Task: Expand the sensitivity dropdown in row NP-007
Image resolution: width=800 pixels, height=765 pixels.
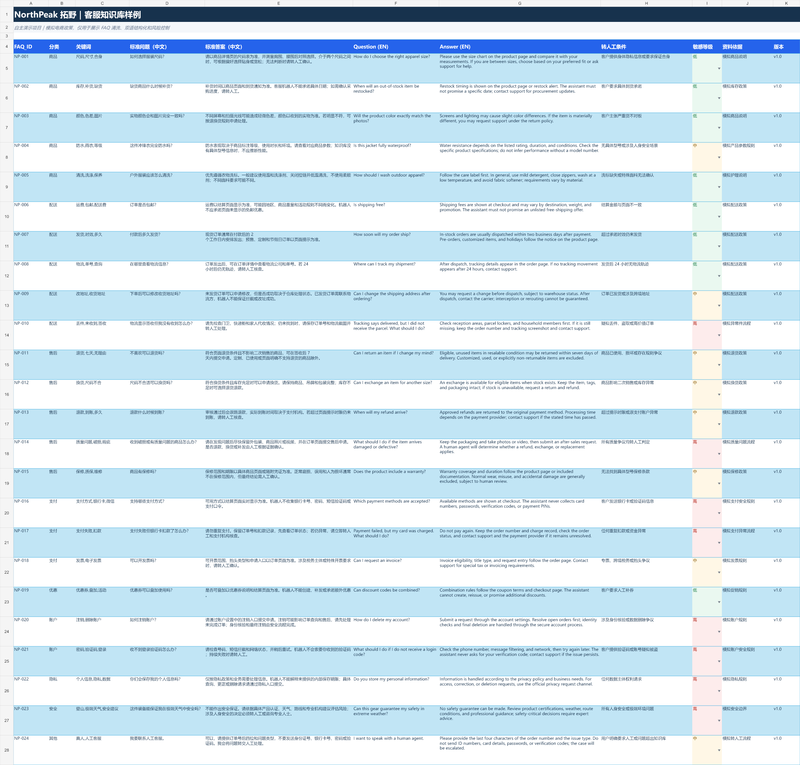Action: [719, 246]
